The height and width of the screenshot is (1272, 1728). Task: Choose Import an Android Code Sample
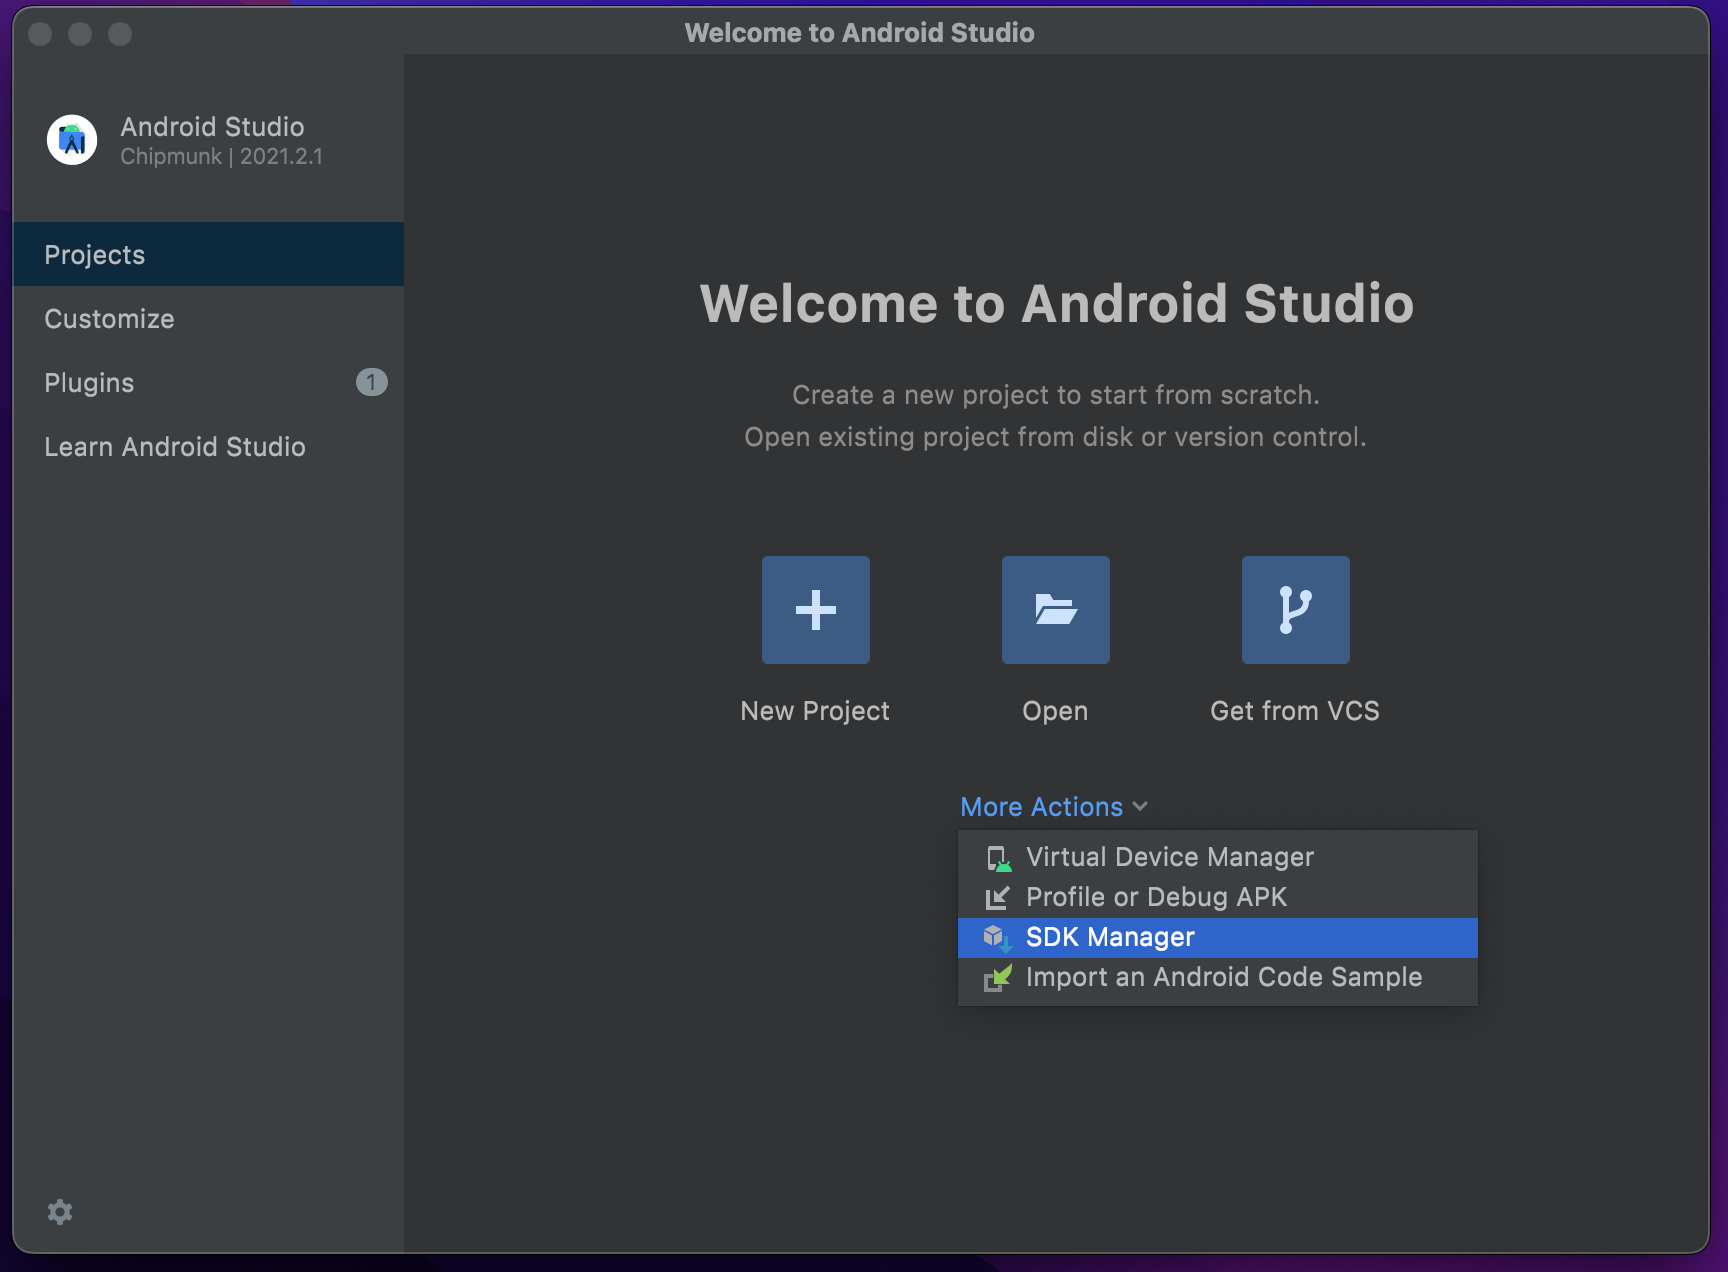tap(1218, 977)
